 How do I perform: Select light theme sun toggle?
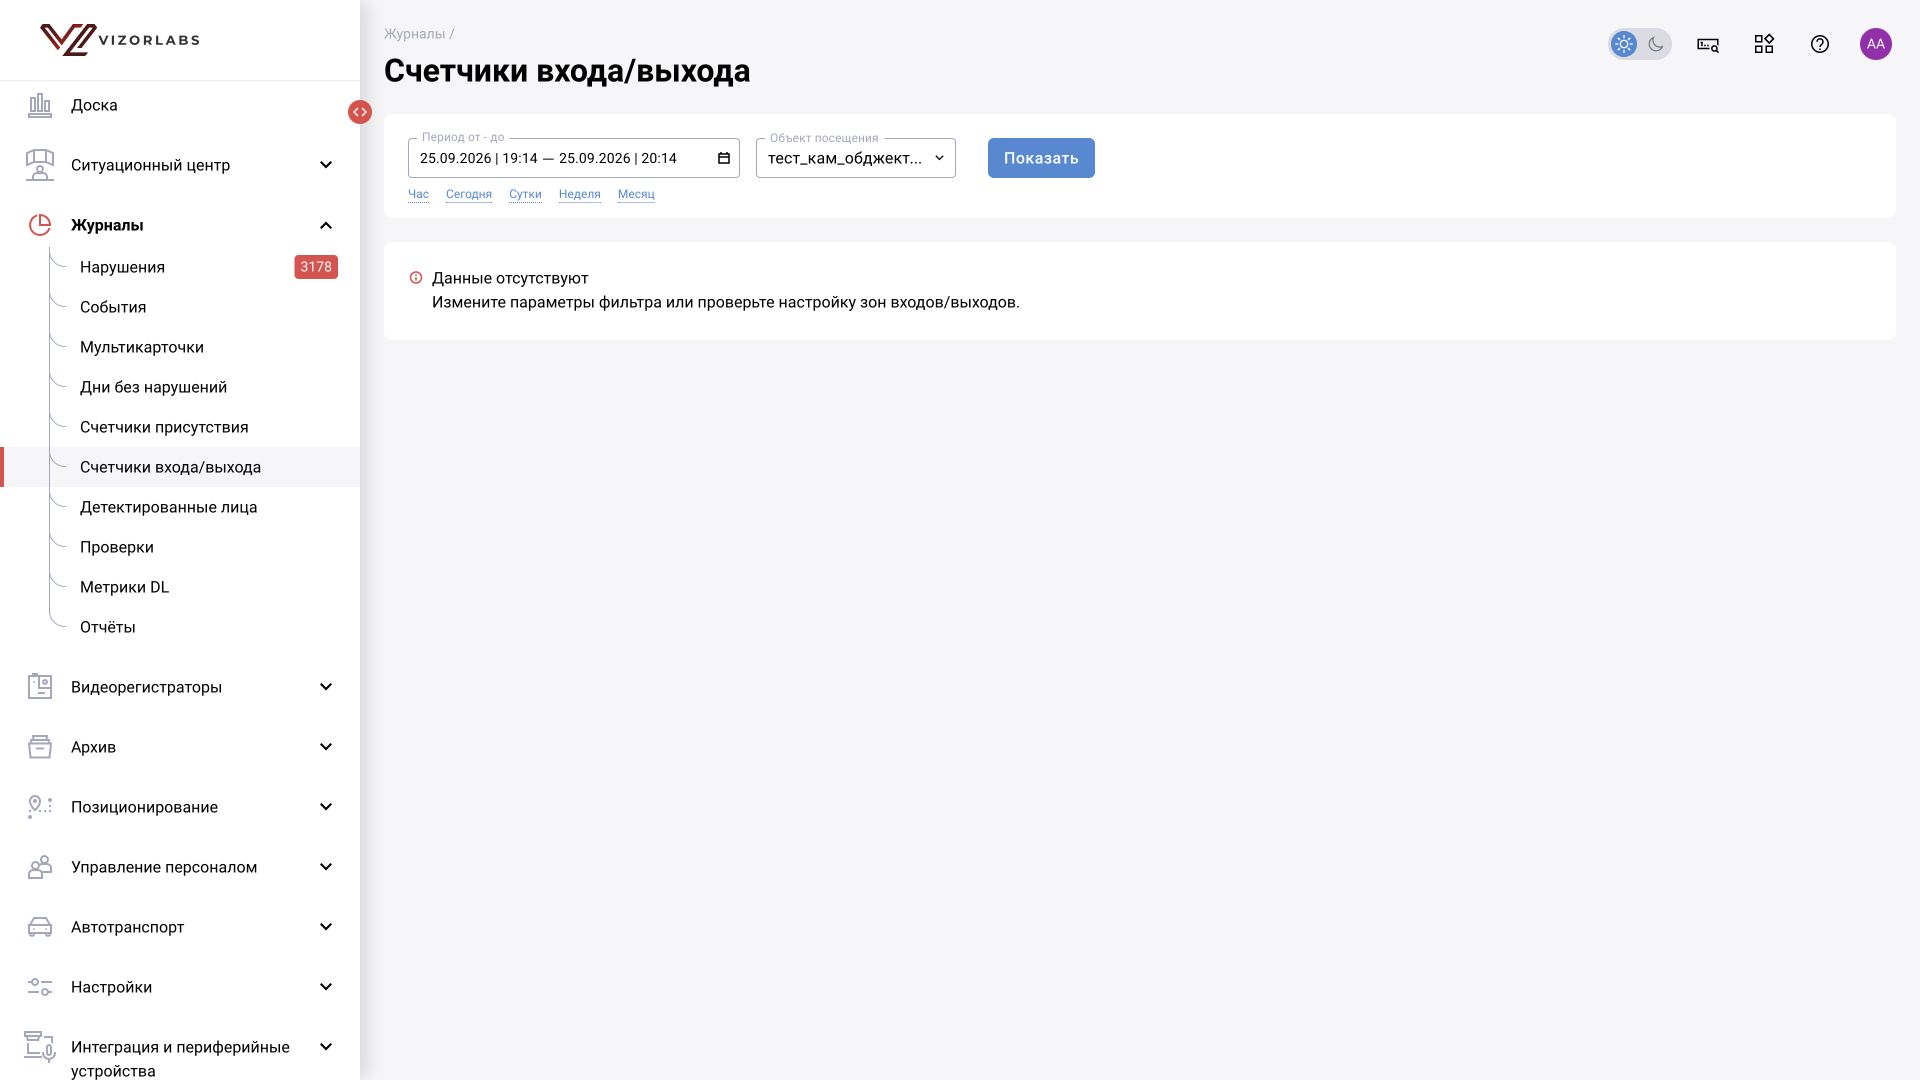coord(1624,44)
